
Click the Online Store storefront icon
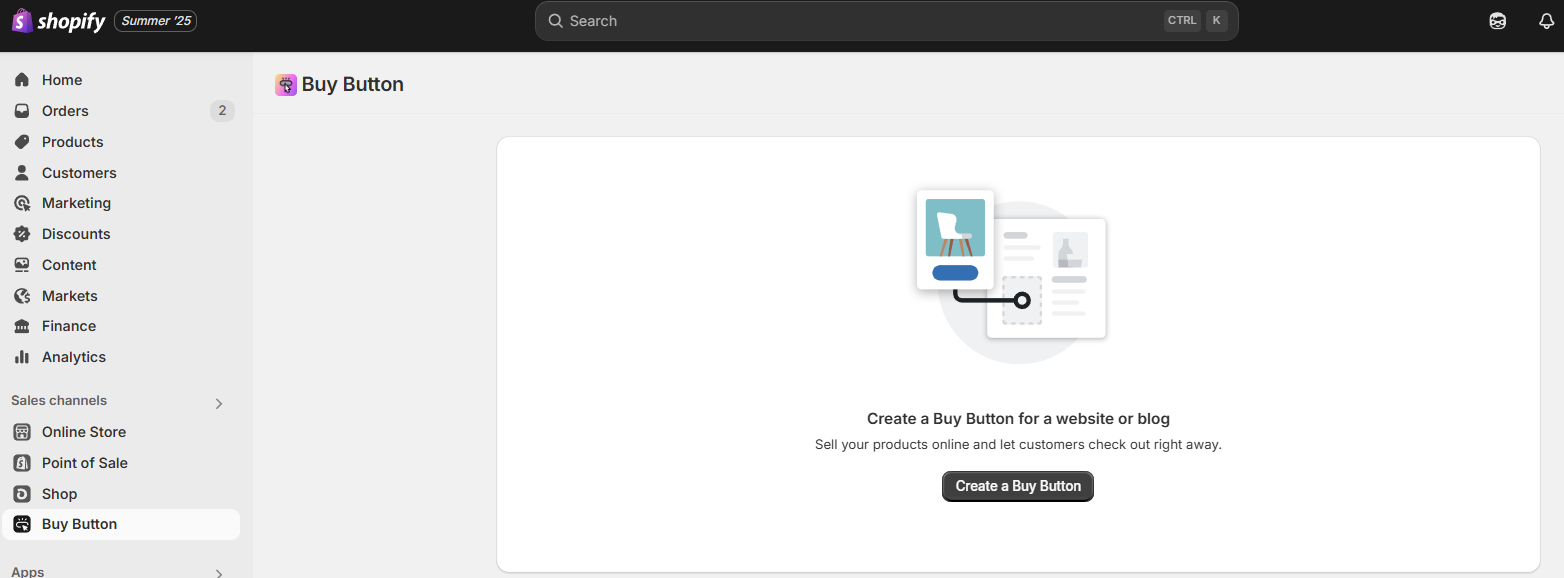[22, 432]
